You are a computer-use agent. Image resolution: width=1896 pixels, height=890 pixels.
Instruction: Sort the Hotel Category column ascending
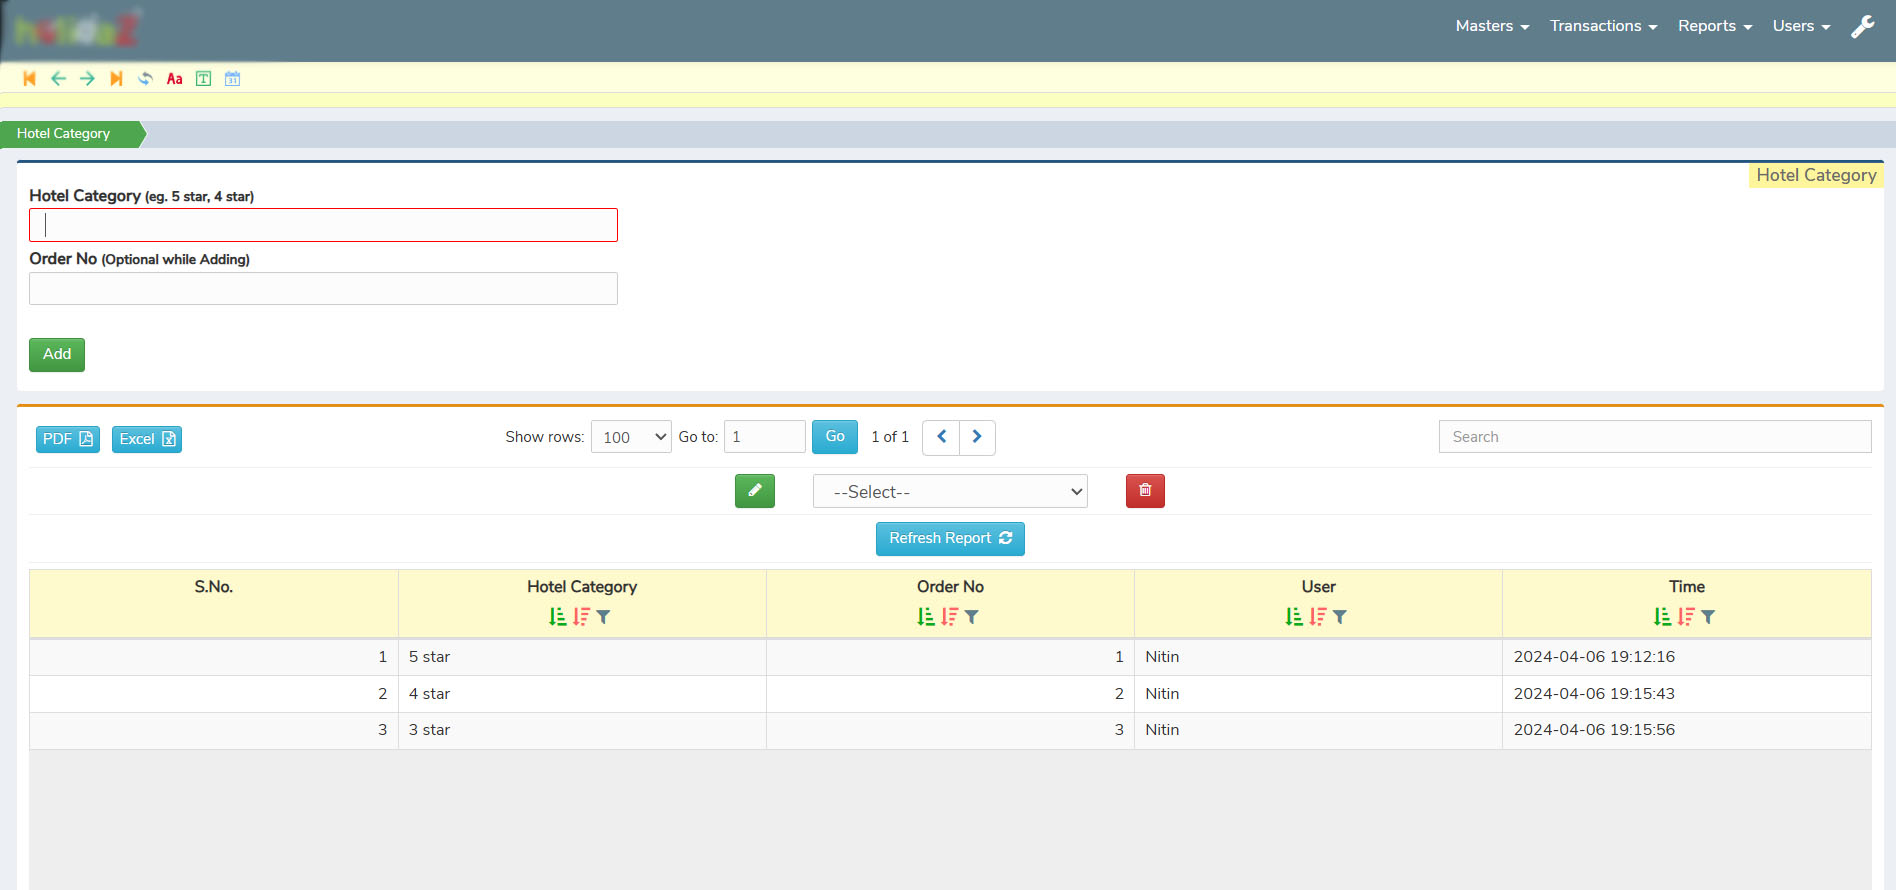(557, 617)
